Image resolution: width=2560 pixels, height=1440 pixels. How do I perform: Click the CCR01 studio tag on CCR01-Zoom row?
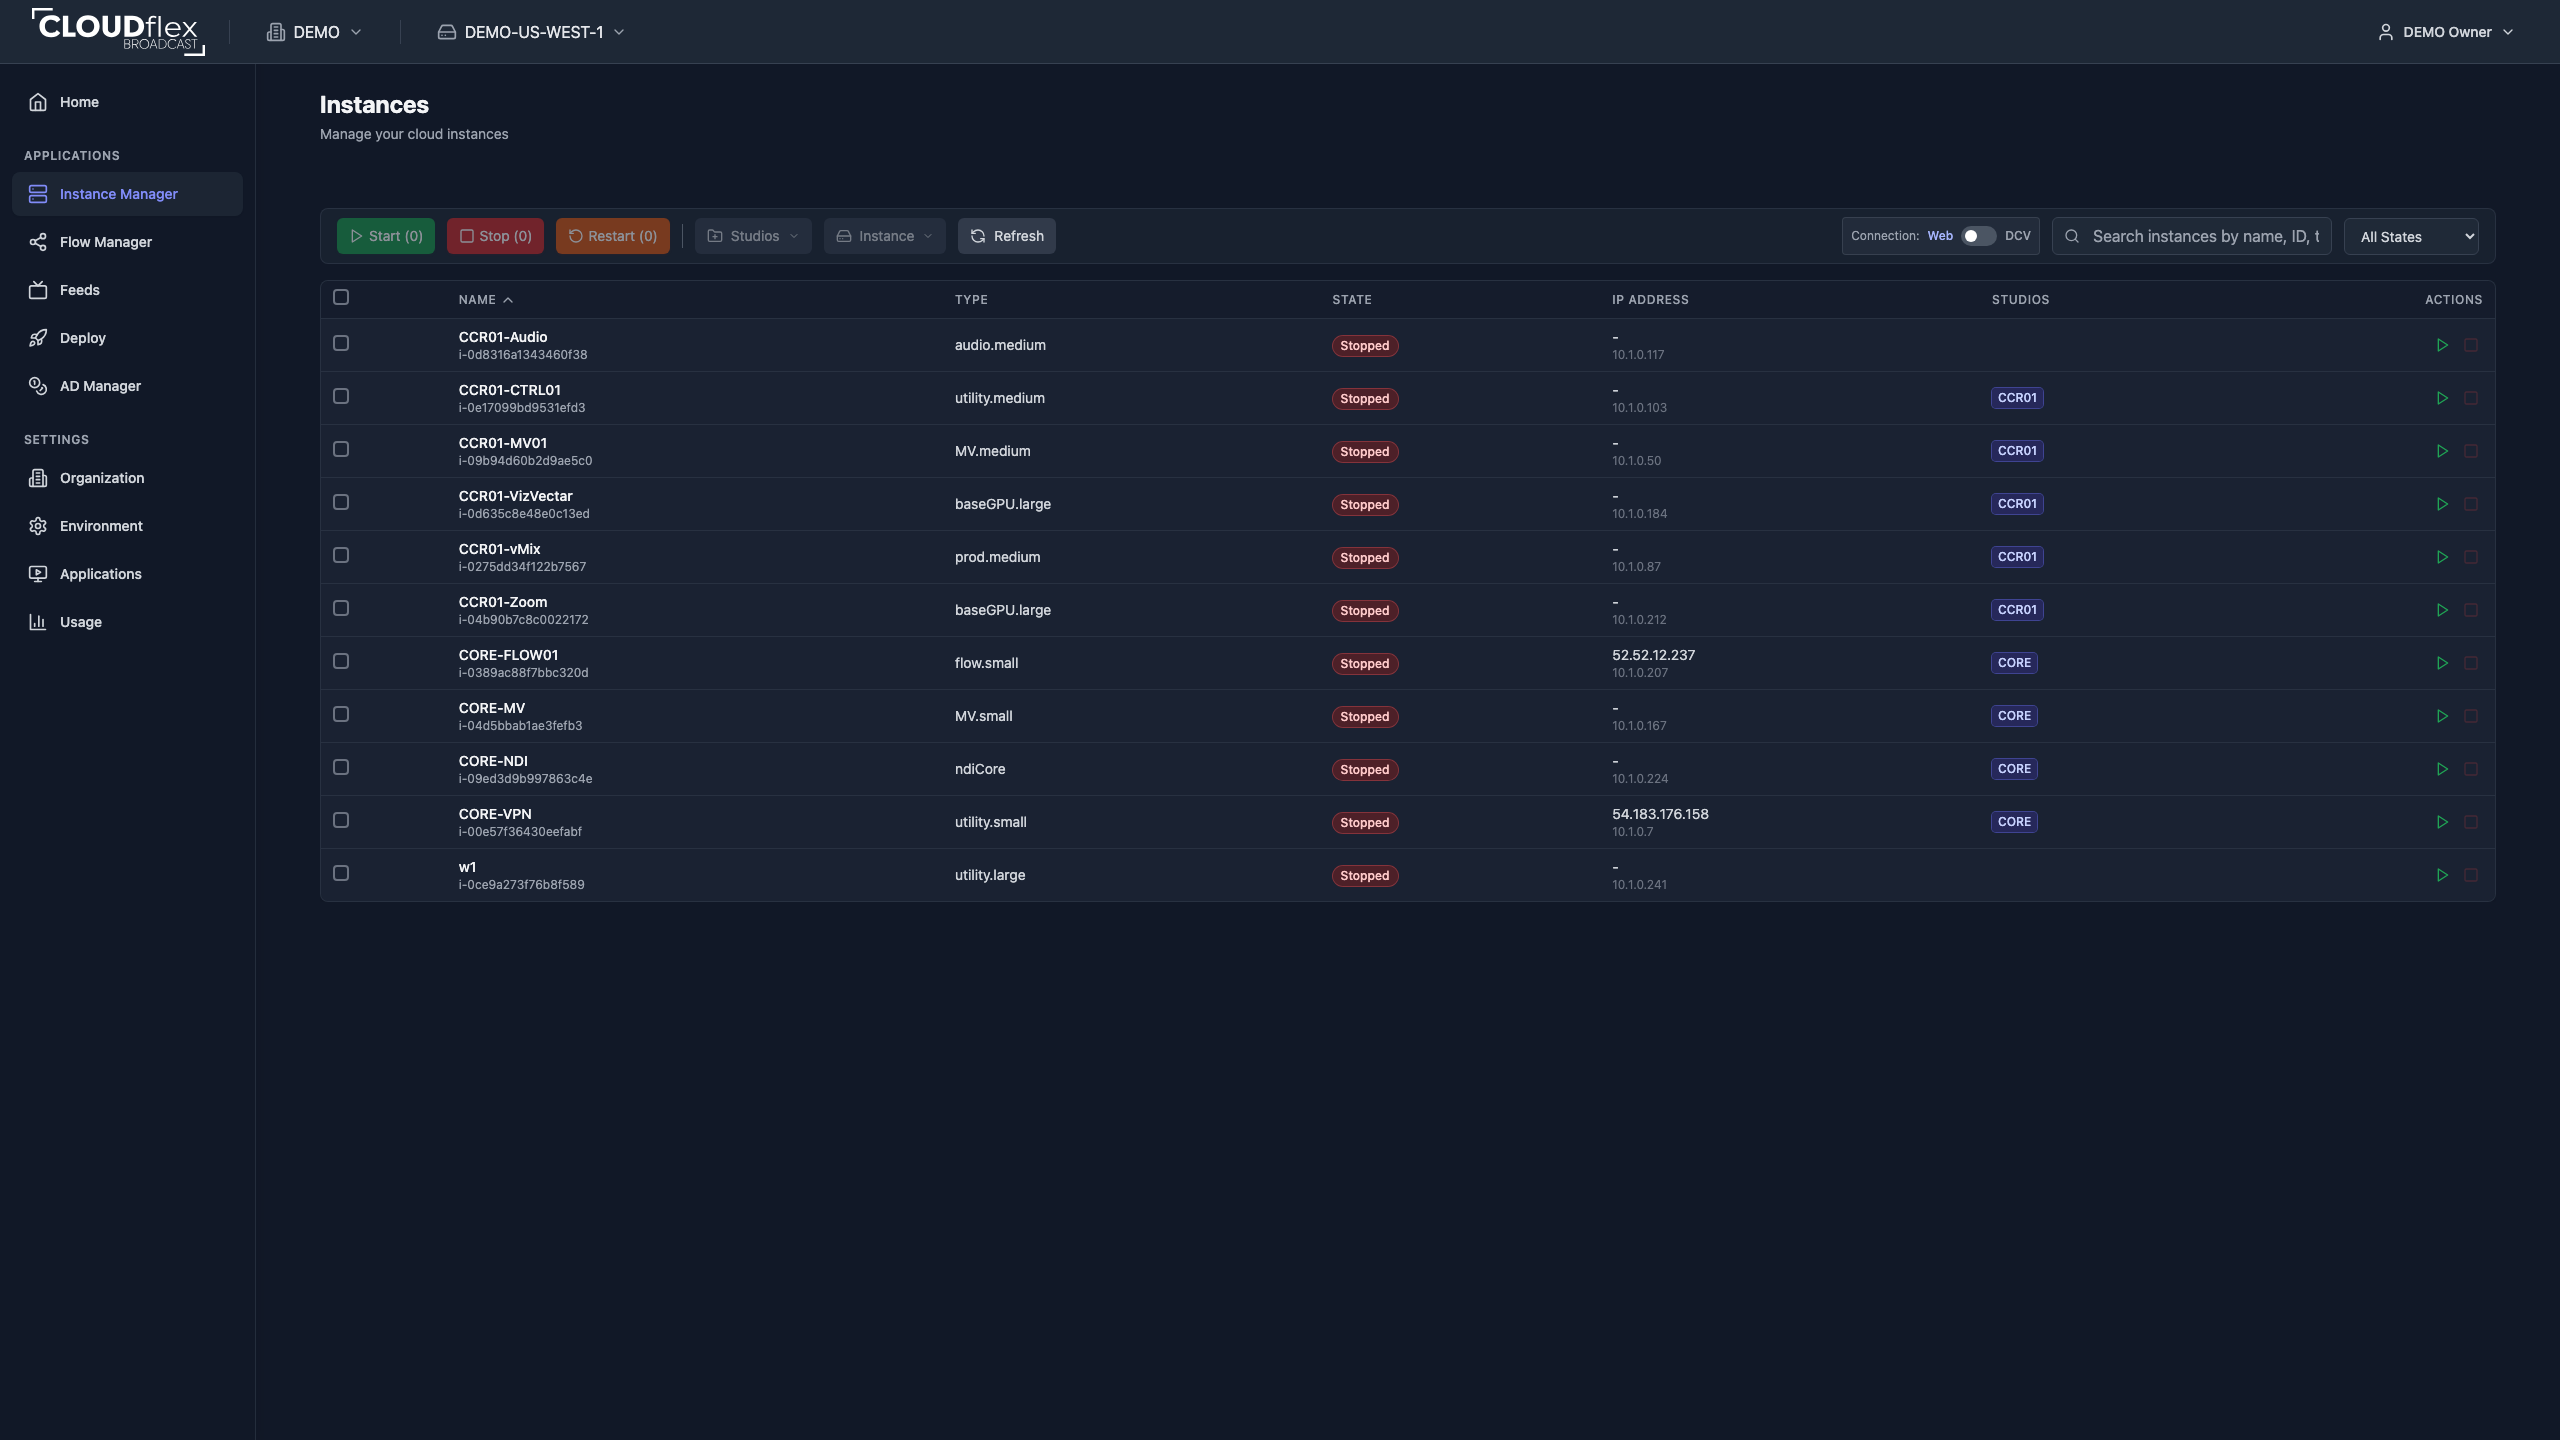[2017, 610]
